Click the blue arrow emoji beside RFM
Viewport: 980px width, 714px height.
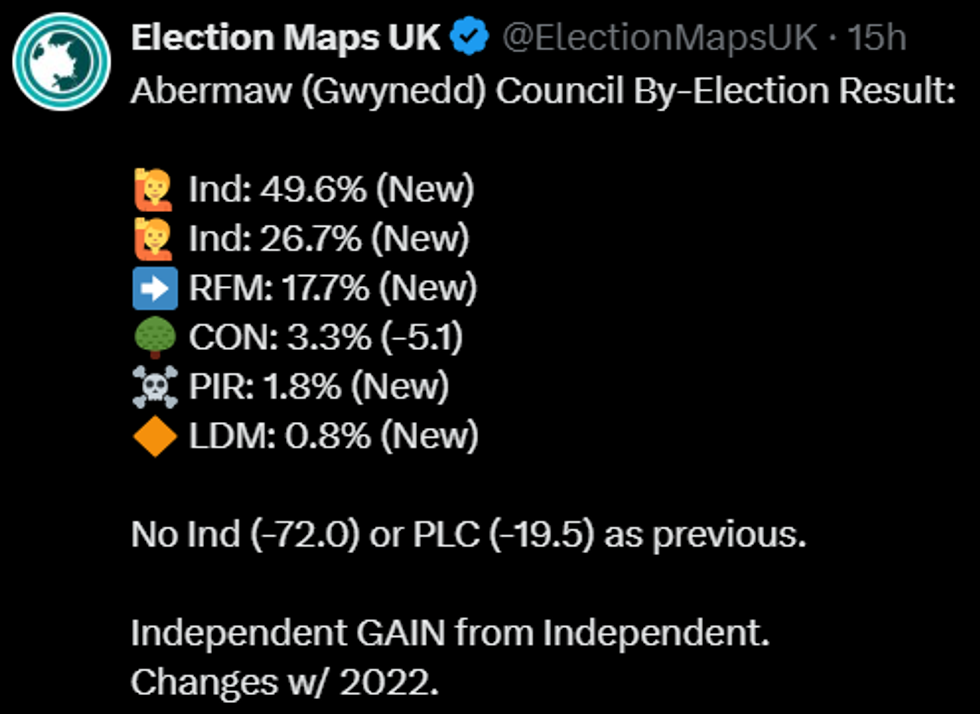coord(154,288)
